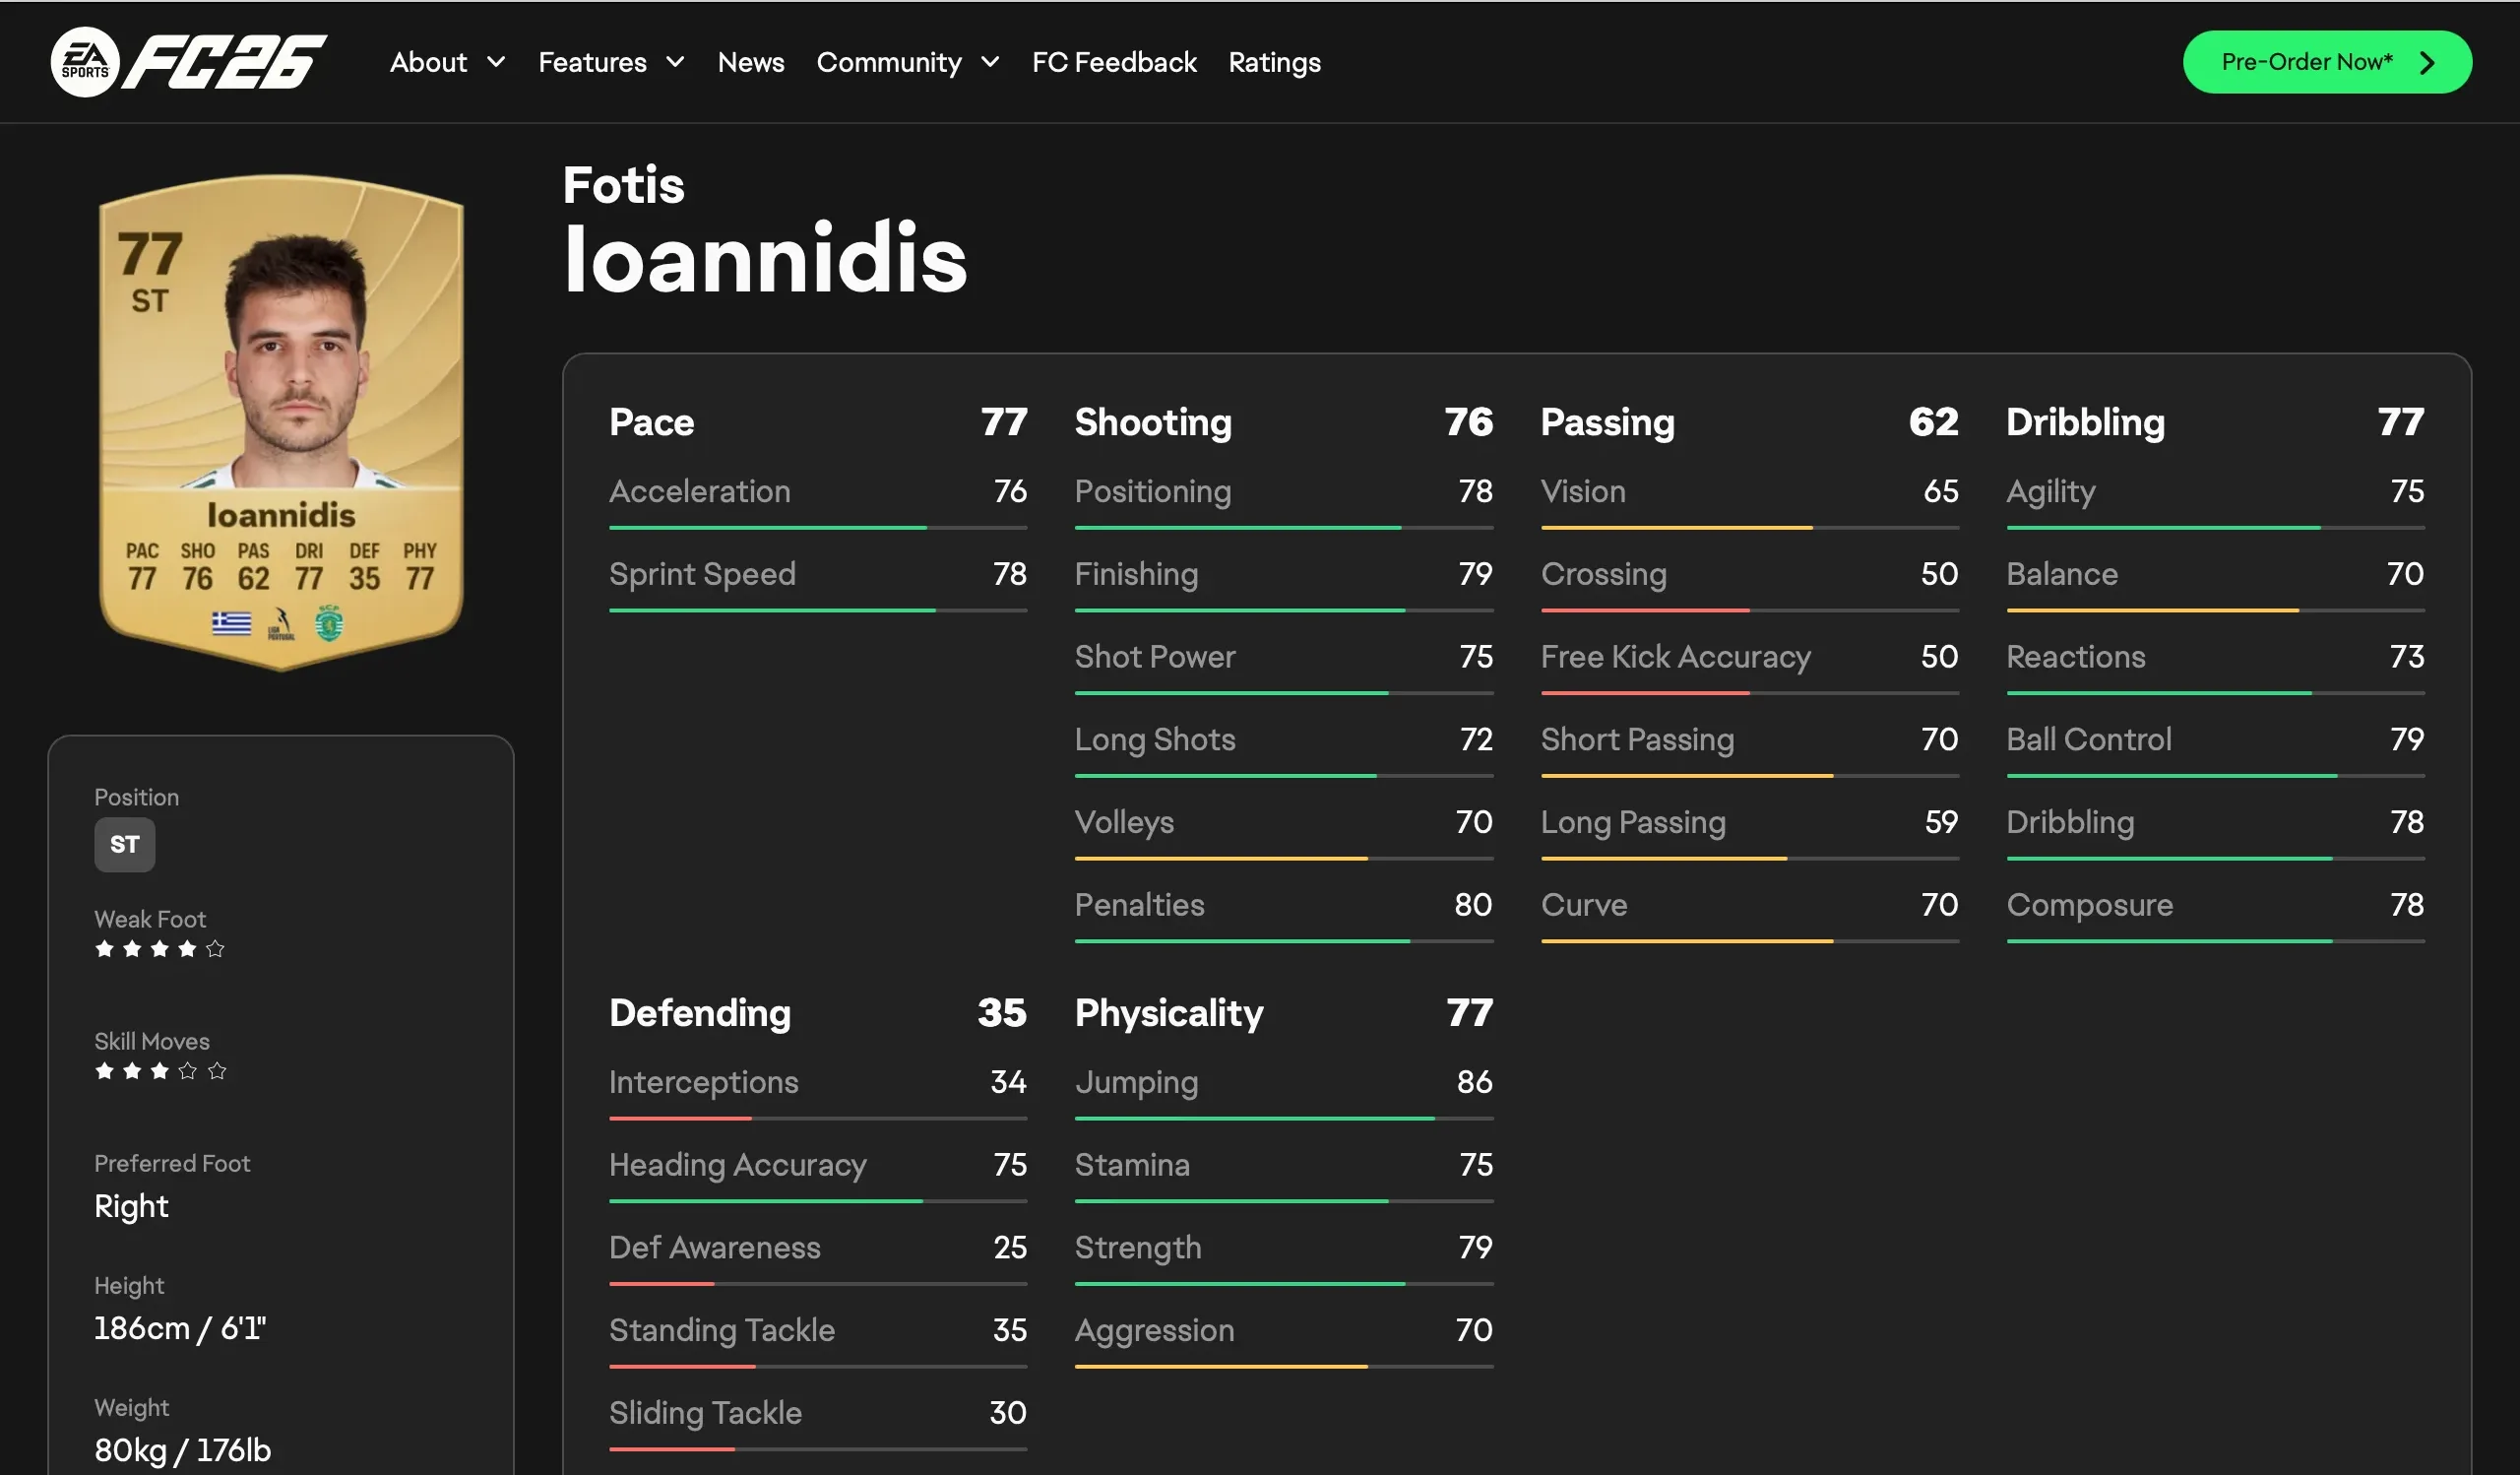
Task: Select the ST position badge
Action: [x=124, y=845]
